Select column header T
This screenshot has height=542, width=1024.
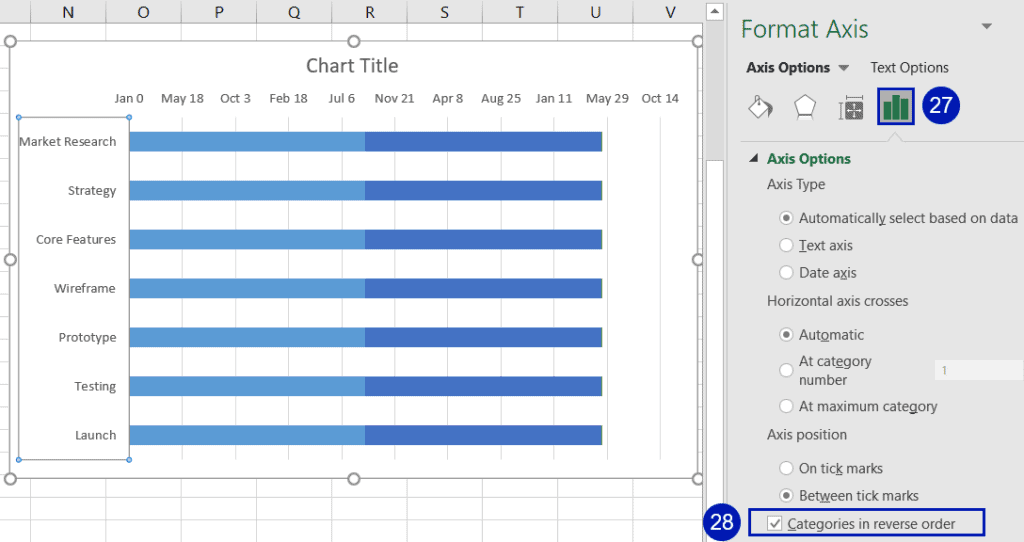click(x=520, y=12)
